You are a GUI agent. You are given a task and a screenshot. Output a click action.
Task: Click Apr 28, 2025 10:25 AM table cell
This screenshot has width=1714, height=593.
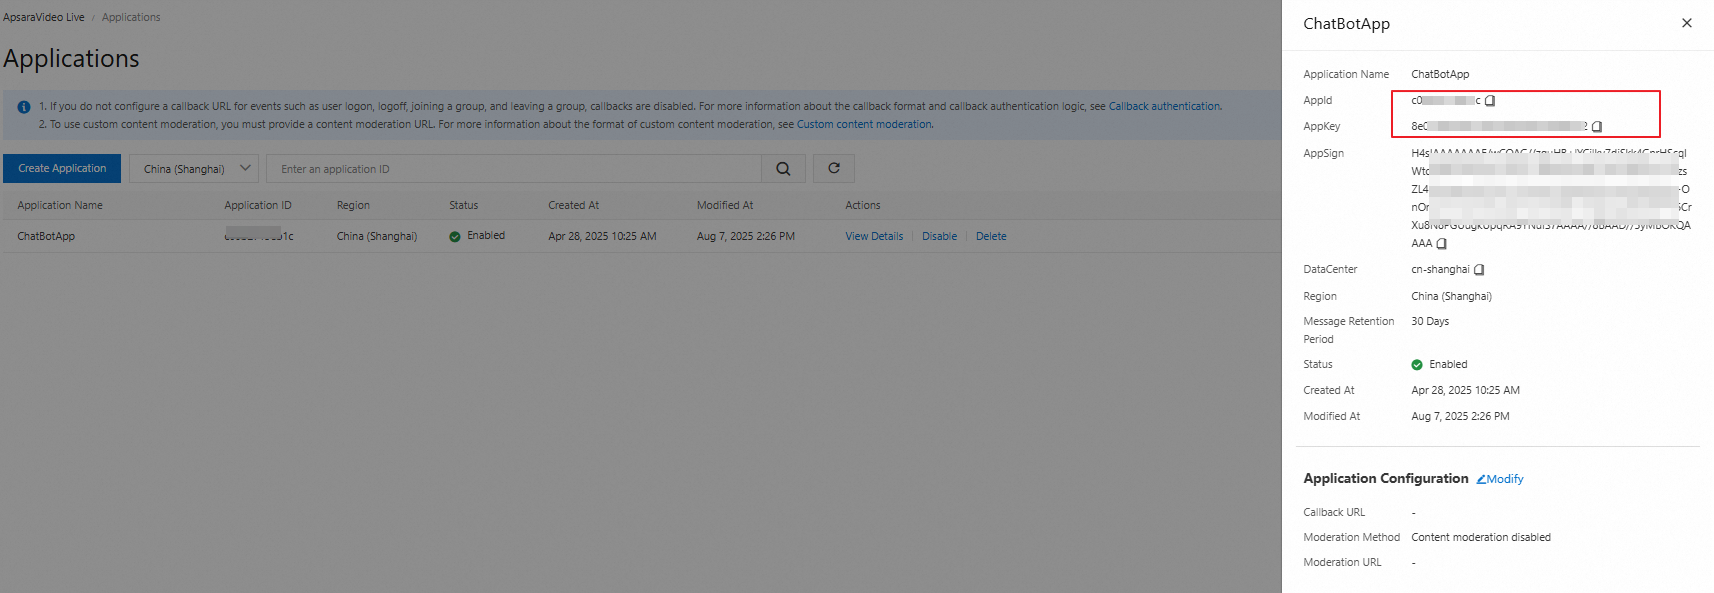pyautogui.click(x=602, y=237)
